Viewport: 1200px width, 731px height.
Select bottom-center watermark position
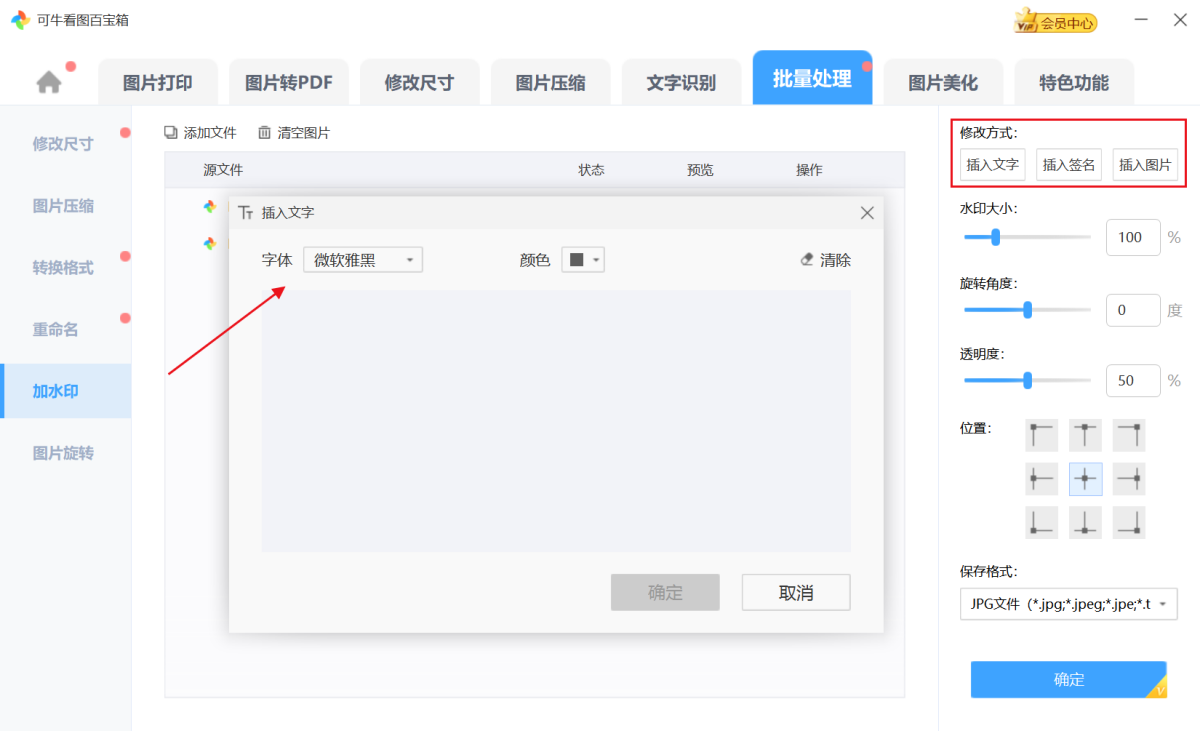(1085, 523)
